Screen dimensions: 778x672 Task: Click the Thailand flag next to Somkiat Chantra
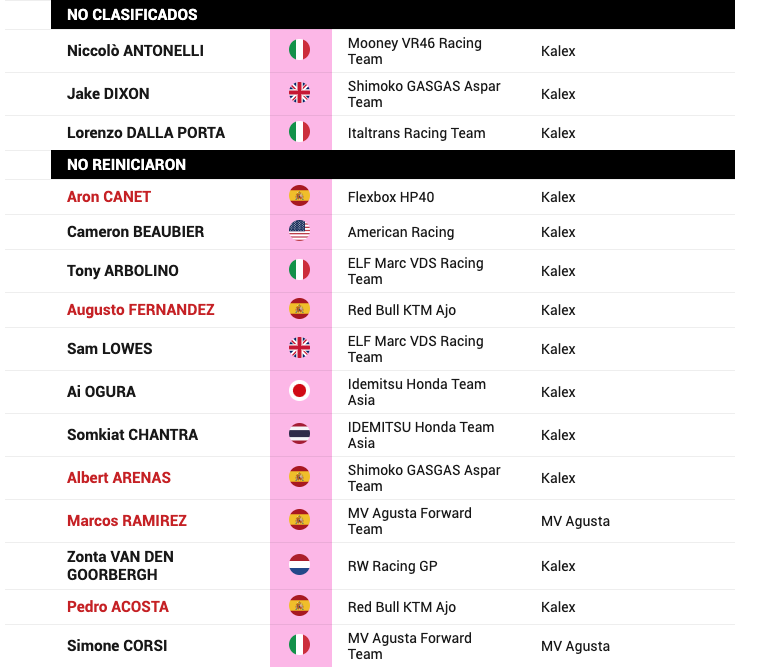pos(299,434)
